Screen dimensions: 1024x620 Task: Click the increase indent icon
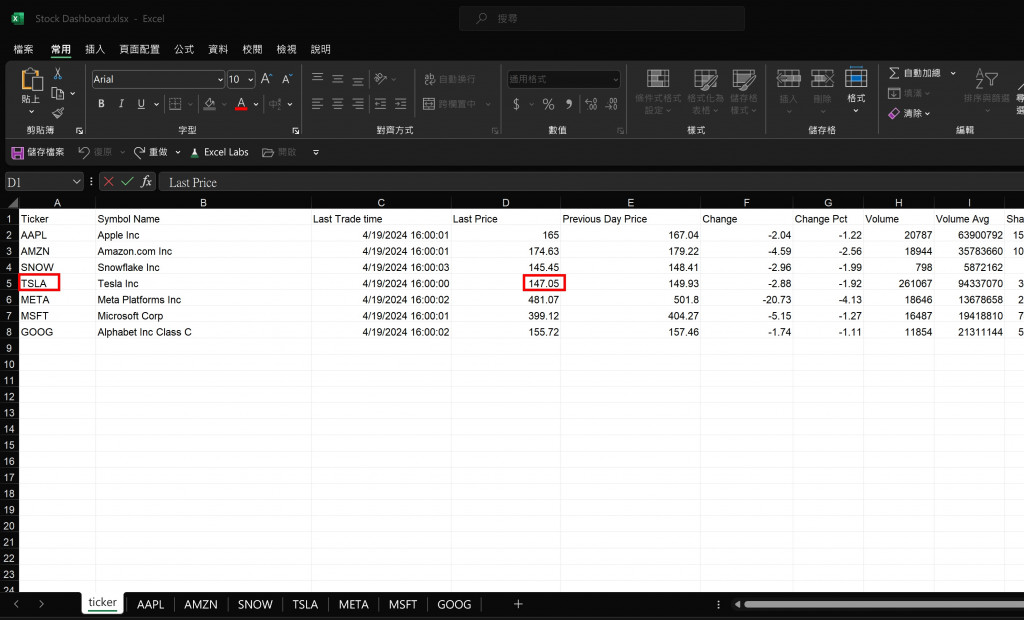point(401,104)
